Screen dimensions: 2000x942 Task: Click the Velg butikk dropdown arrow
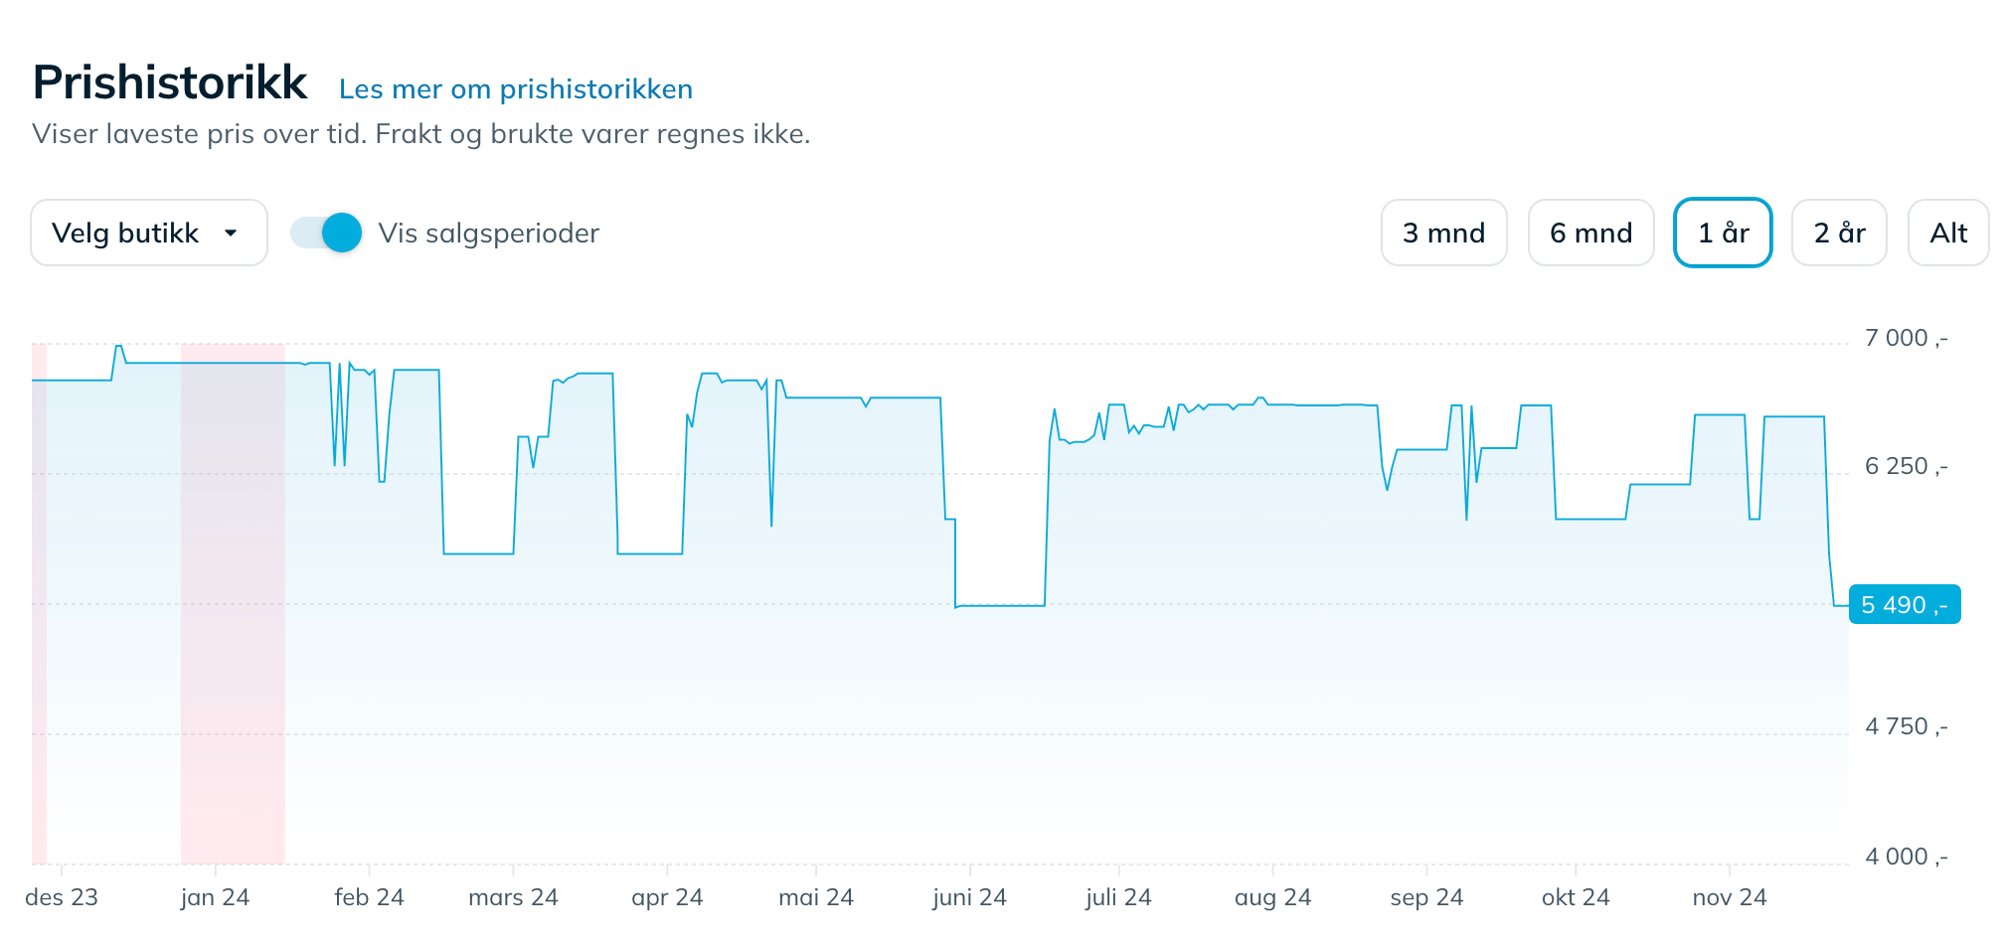click(231, 233)
